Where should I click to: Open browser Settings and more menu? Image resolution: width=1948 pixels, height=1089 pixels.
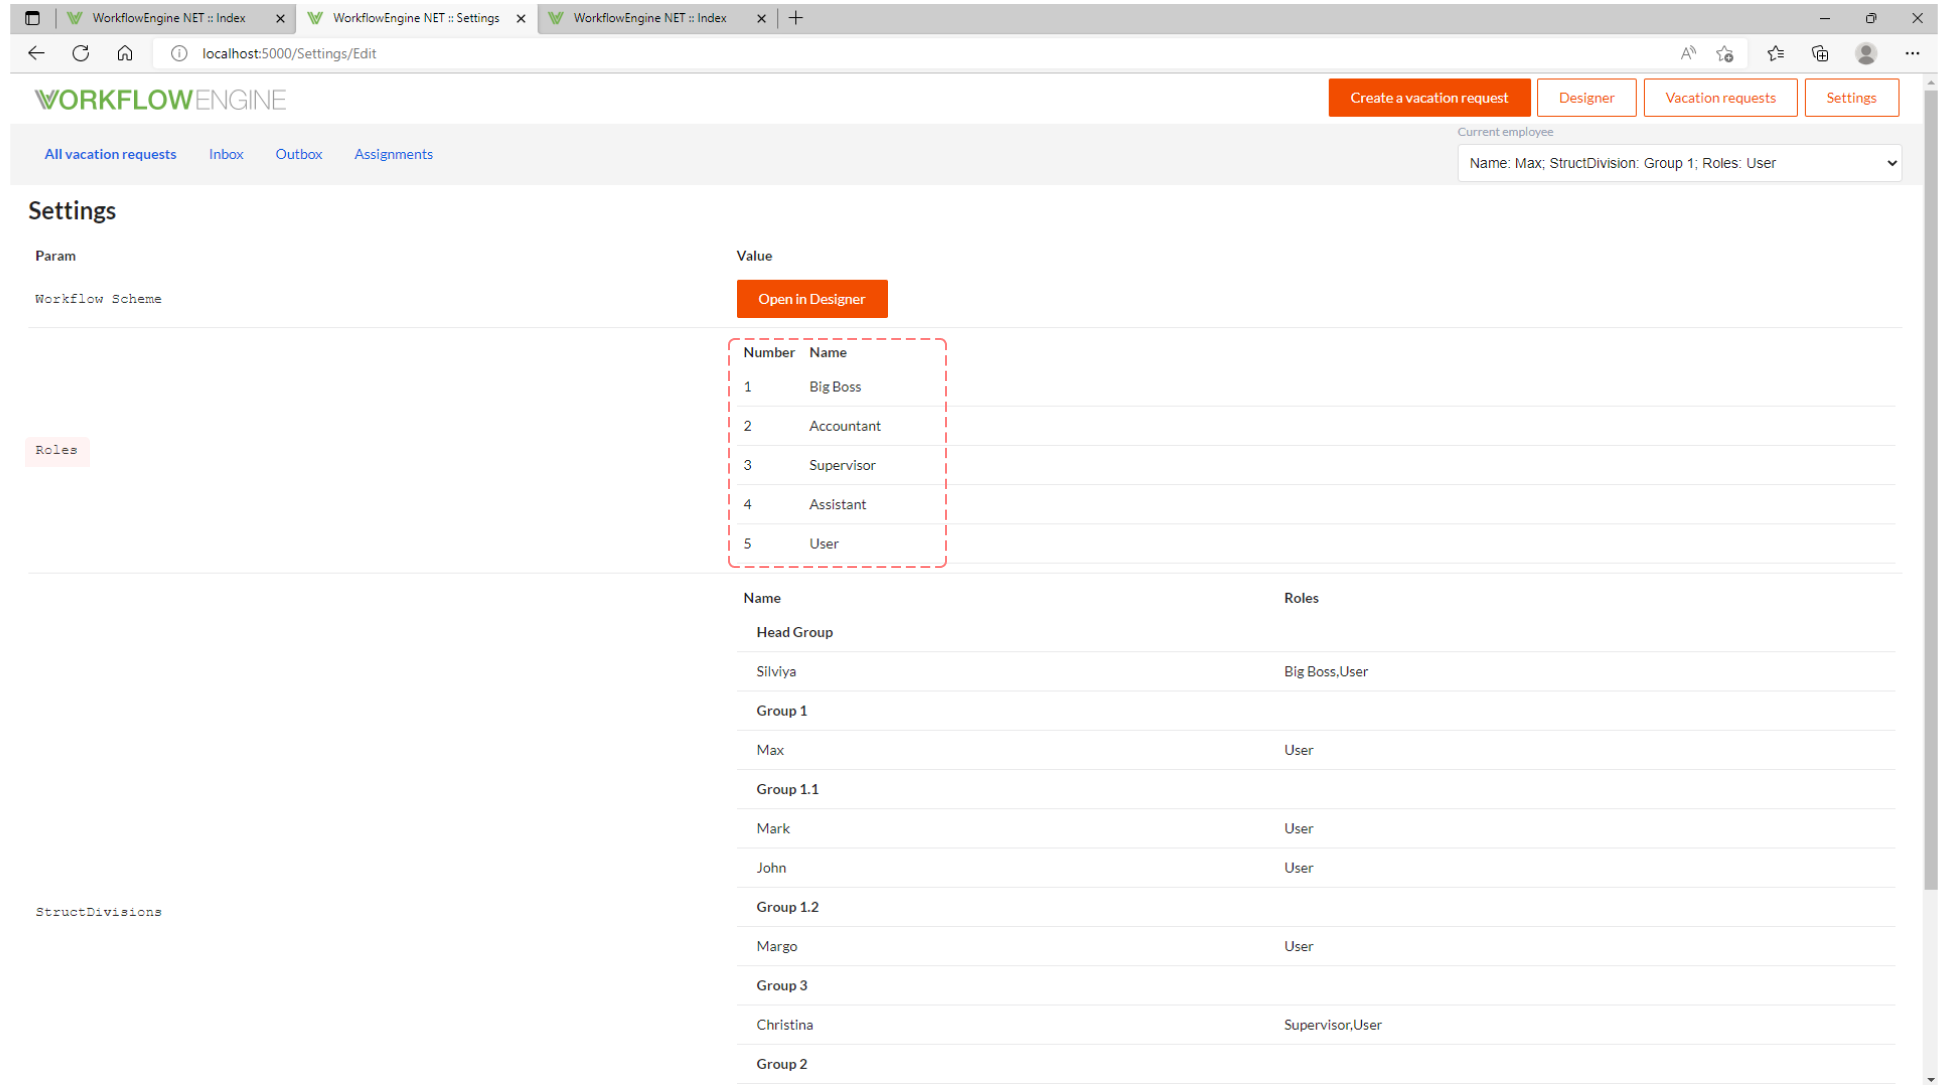(x=1912, y=53)
